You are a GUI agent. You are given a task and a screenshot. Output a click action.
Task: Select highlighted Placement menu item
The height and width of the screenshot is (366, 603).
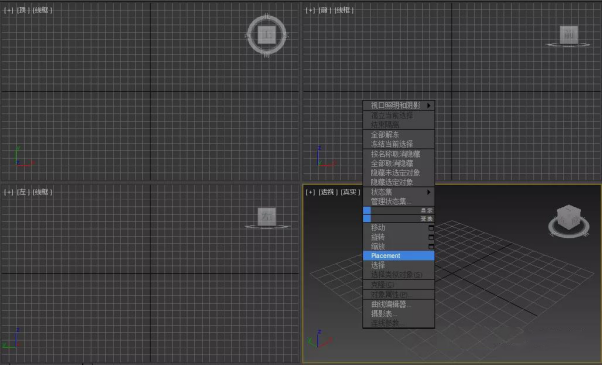click(x=399, y=256)
